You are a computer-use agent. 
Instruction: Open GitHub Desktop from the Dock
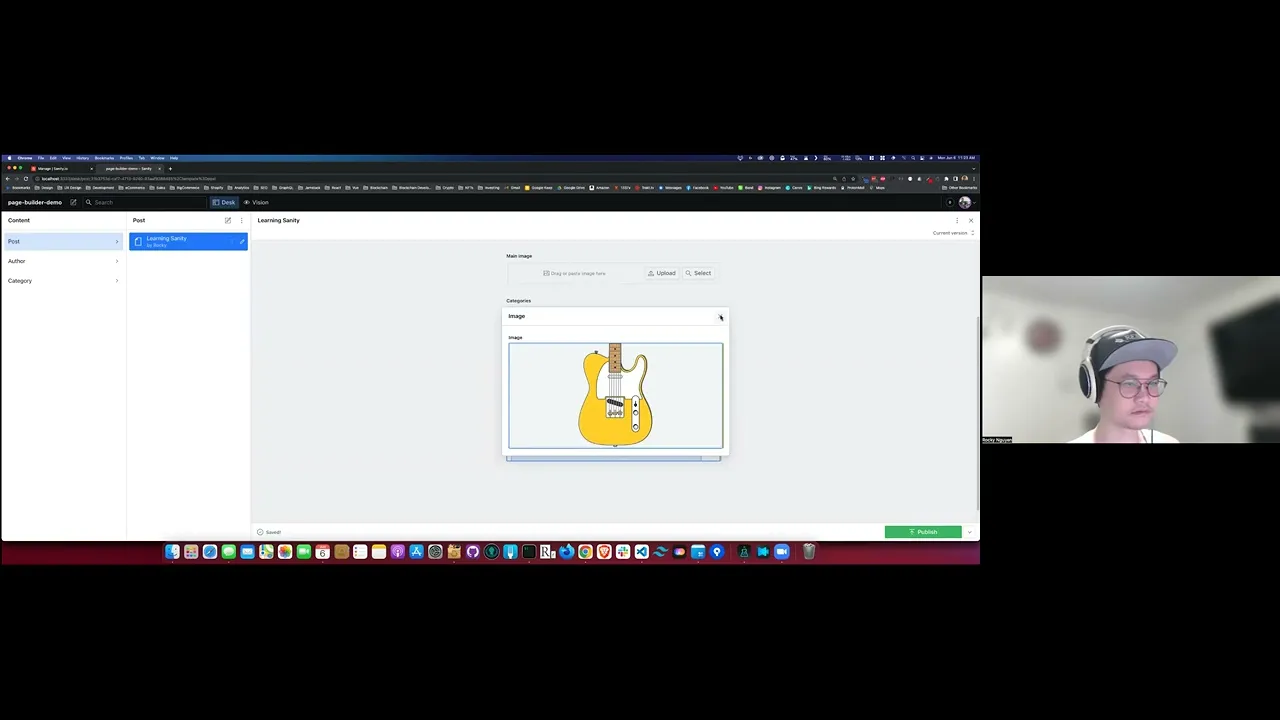point(472,551)
